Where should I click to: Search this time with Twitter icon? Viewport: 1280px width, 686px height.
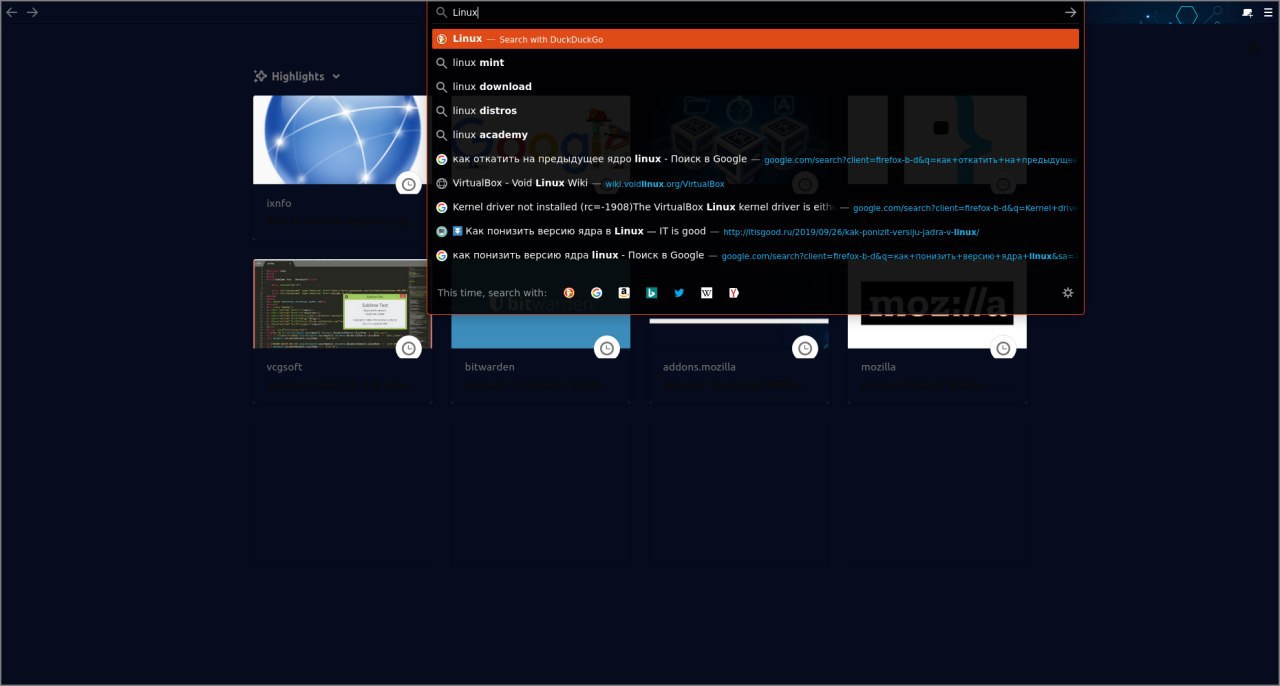[679, 293]
